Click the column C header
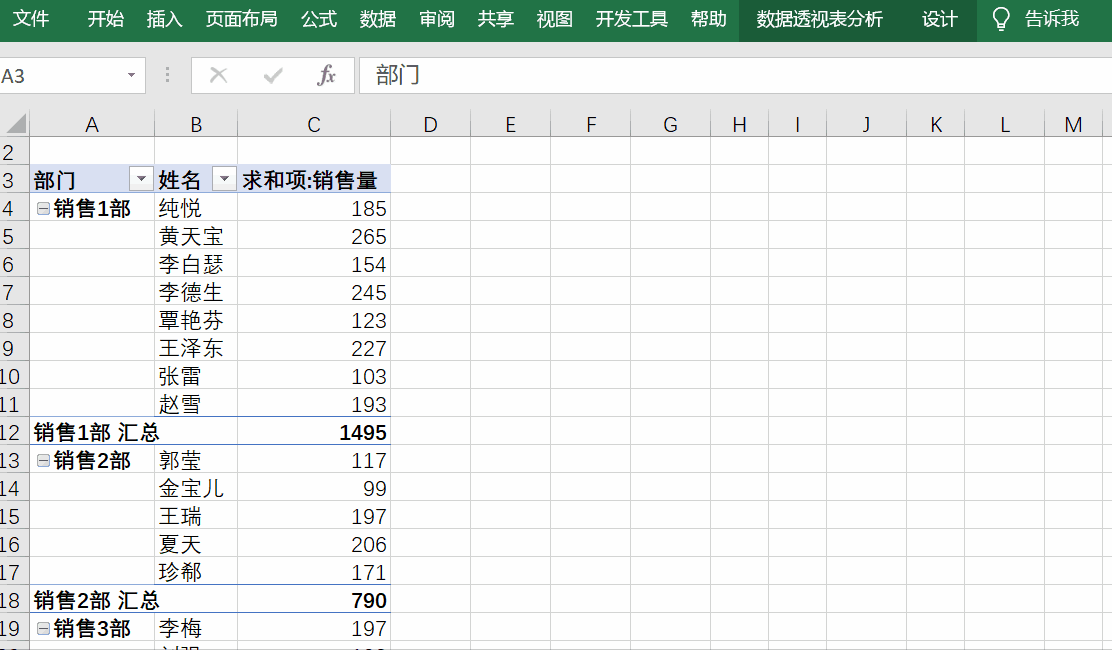The height and width of the screenshot is (650, 1112). pyautogui.click(x=313, y=124)
